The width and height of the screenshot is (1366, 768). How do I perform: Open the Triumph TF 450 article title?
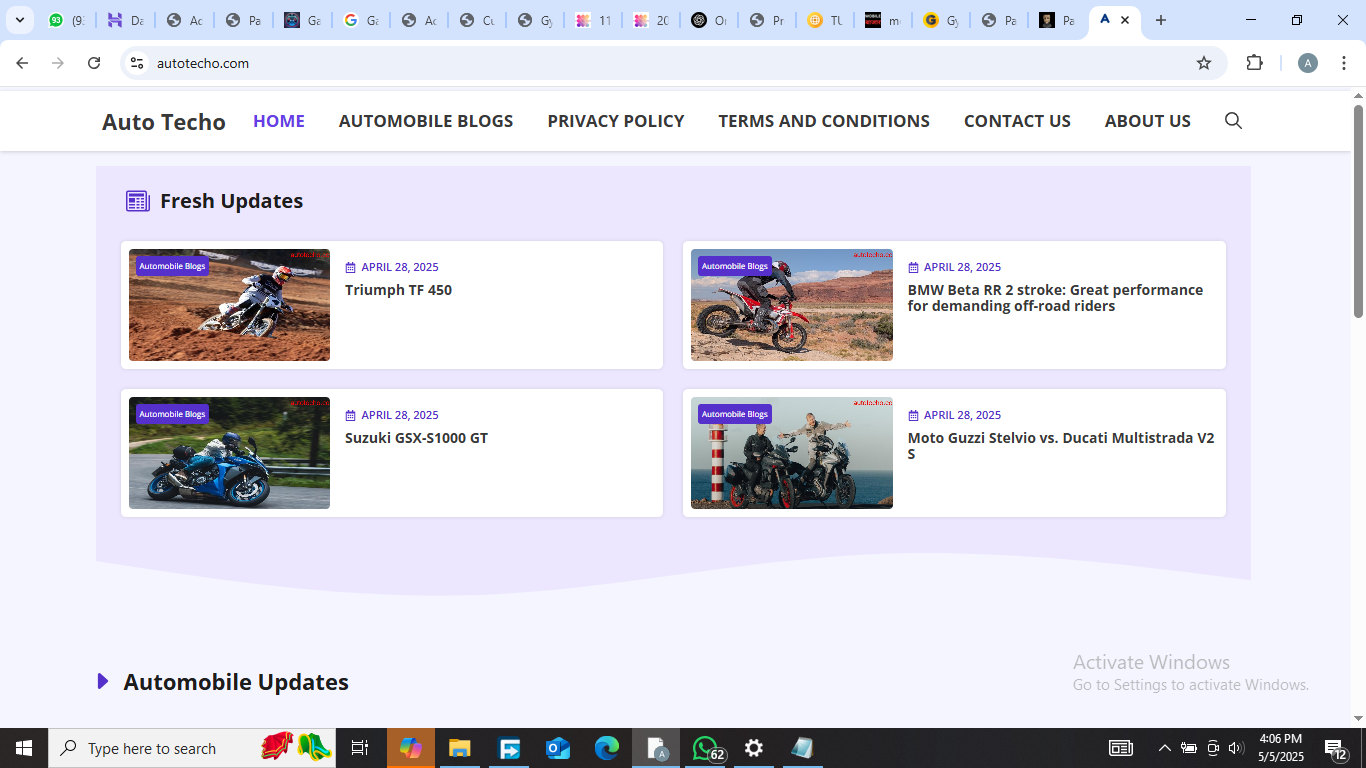398,290
